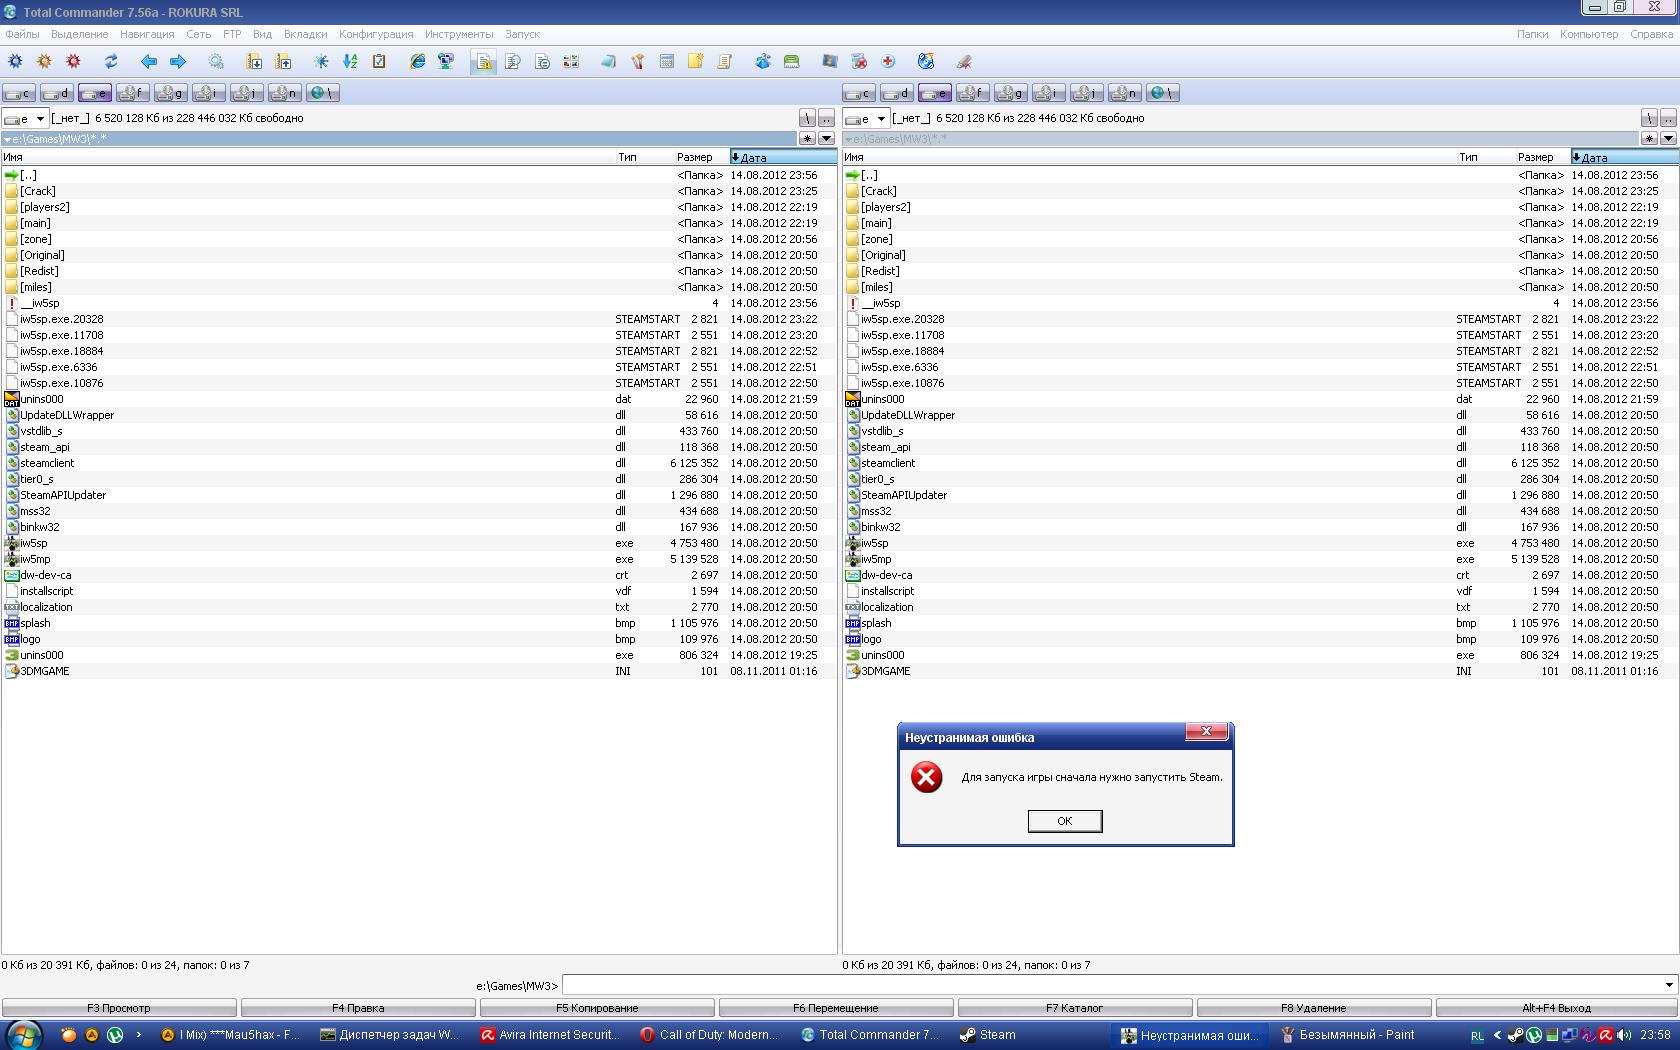Open the Internet Explorer toolbar icon
This screenshot has width=1680, height=1050.
[417, 62]
